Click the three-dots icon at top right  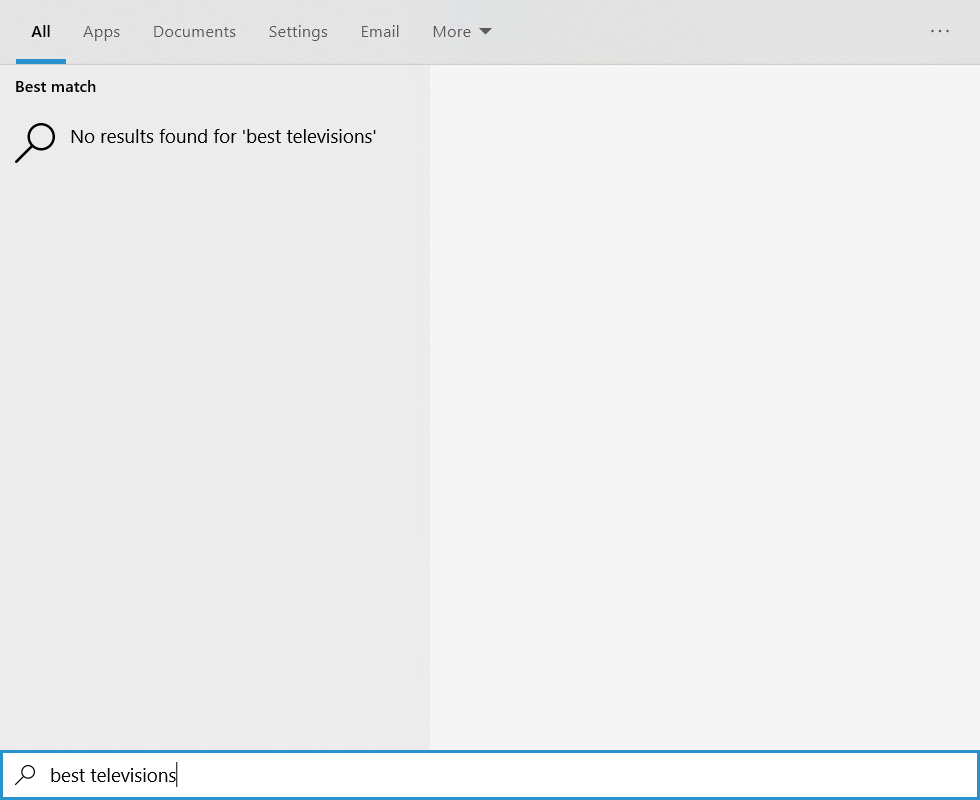940,31
